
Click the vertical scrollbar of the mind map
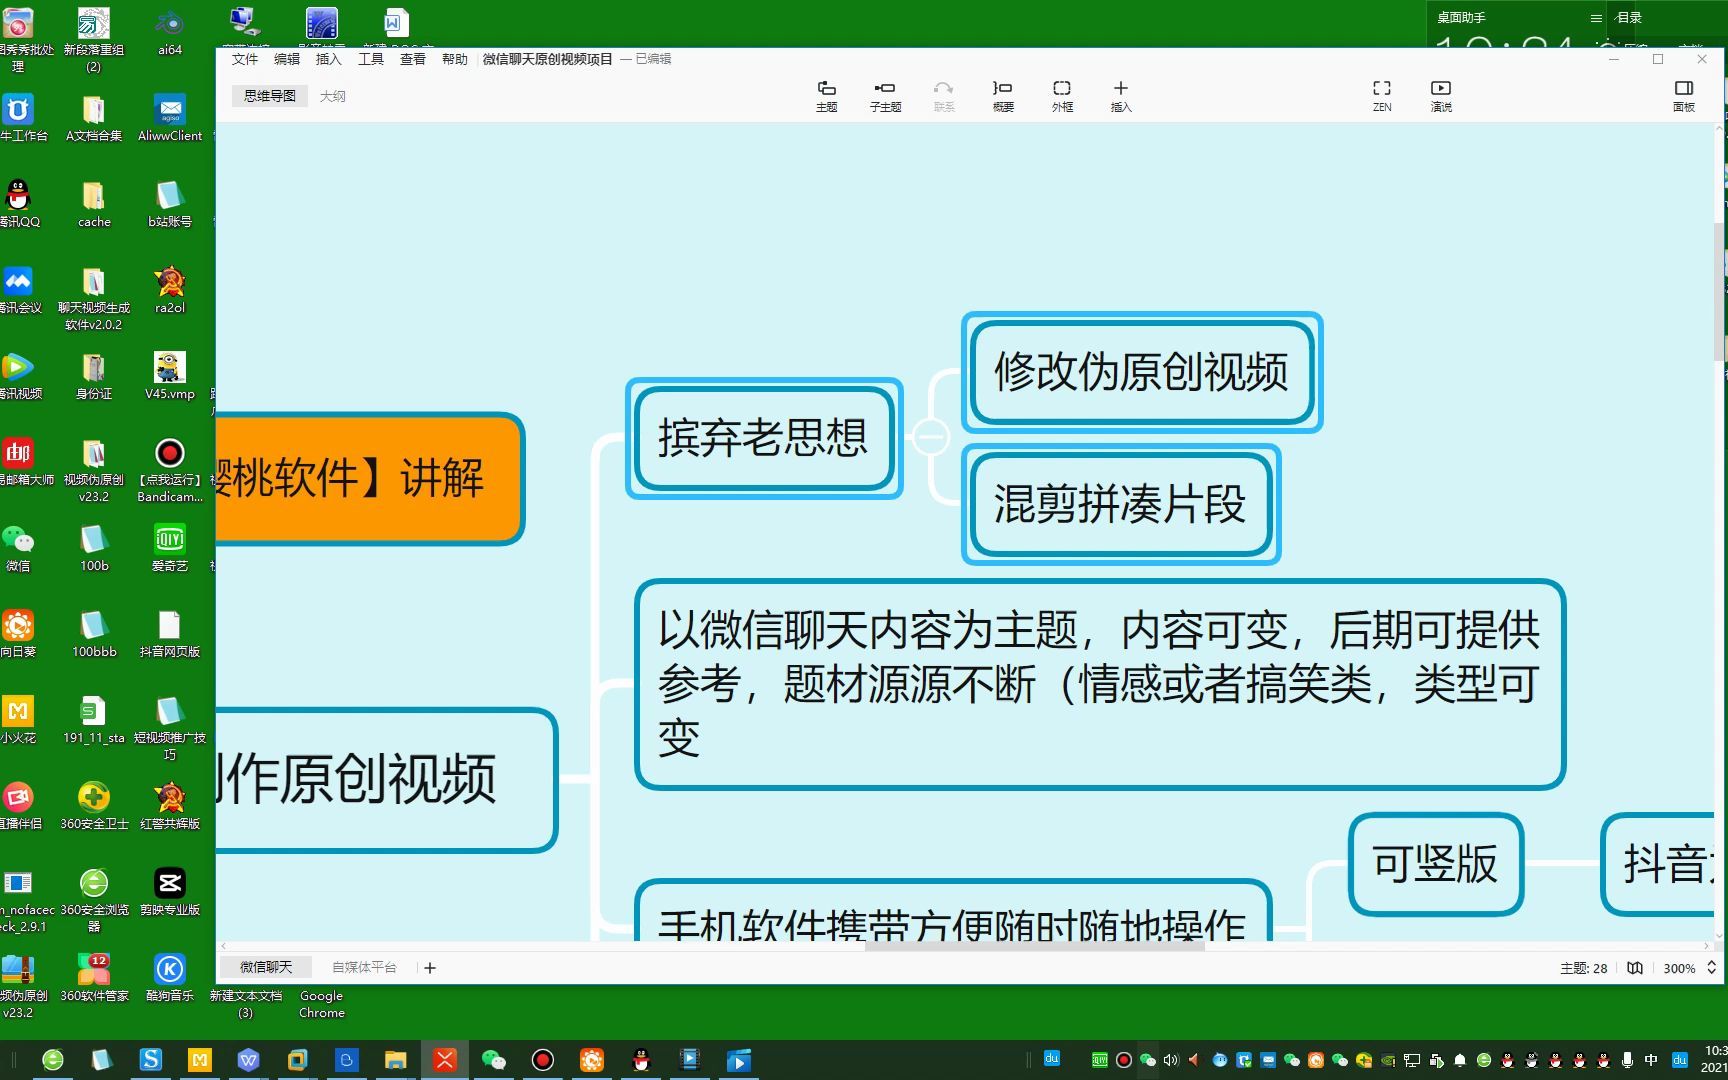tap(1720, 292)
